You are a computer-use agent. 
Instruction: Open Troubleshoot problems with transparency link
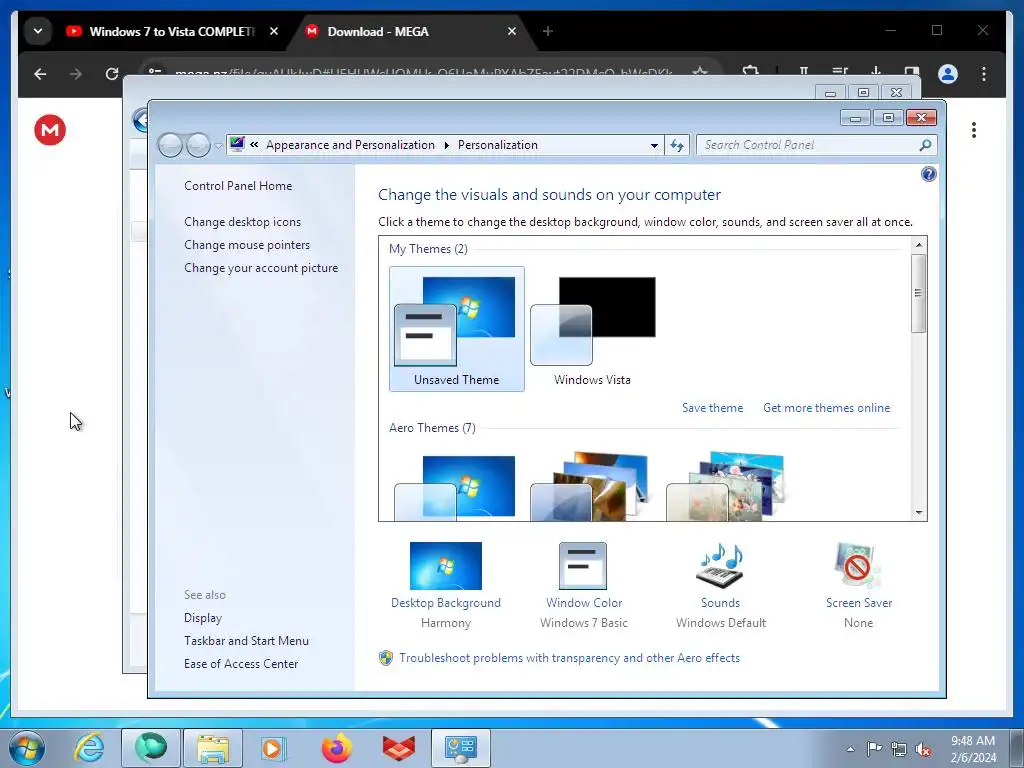[569, 658]
